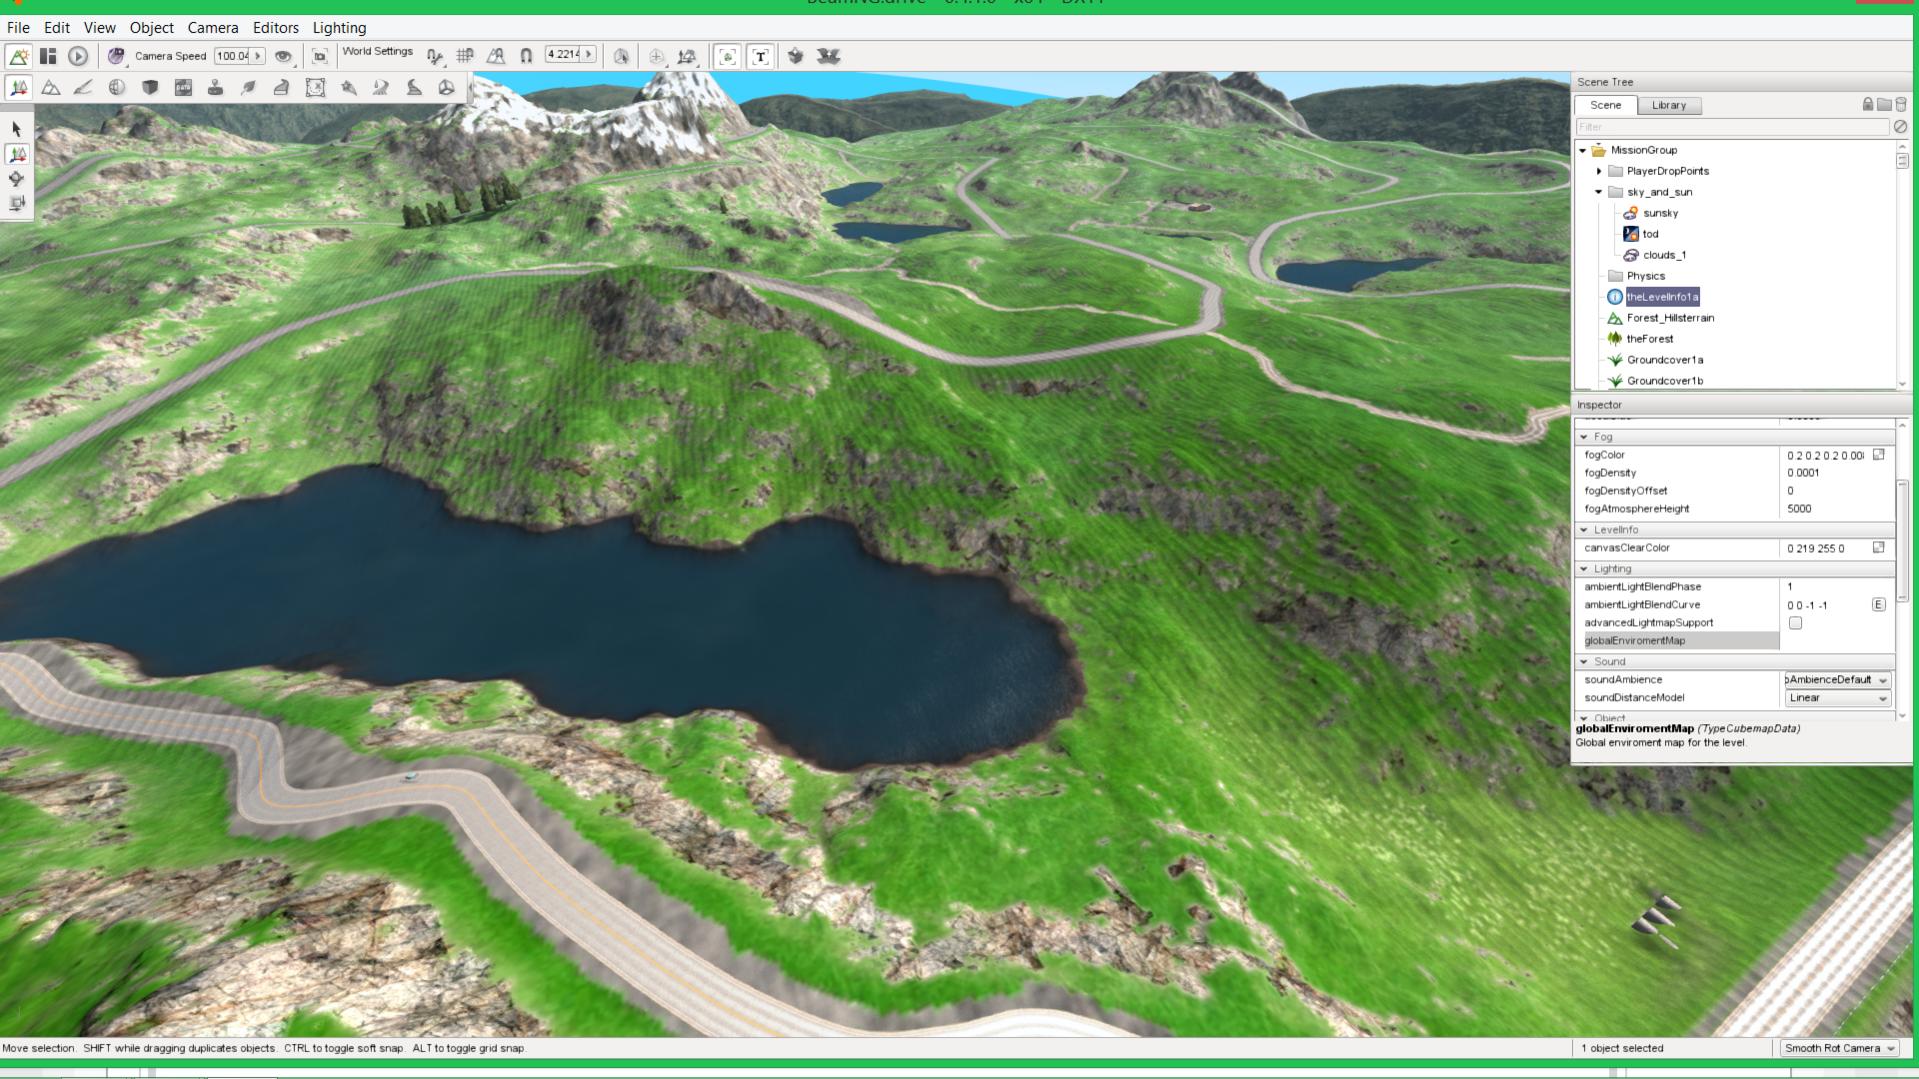
Task: Open the File menu
Action: [18, 28]
